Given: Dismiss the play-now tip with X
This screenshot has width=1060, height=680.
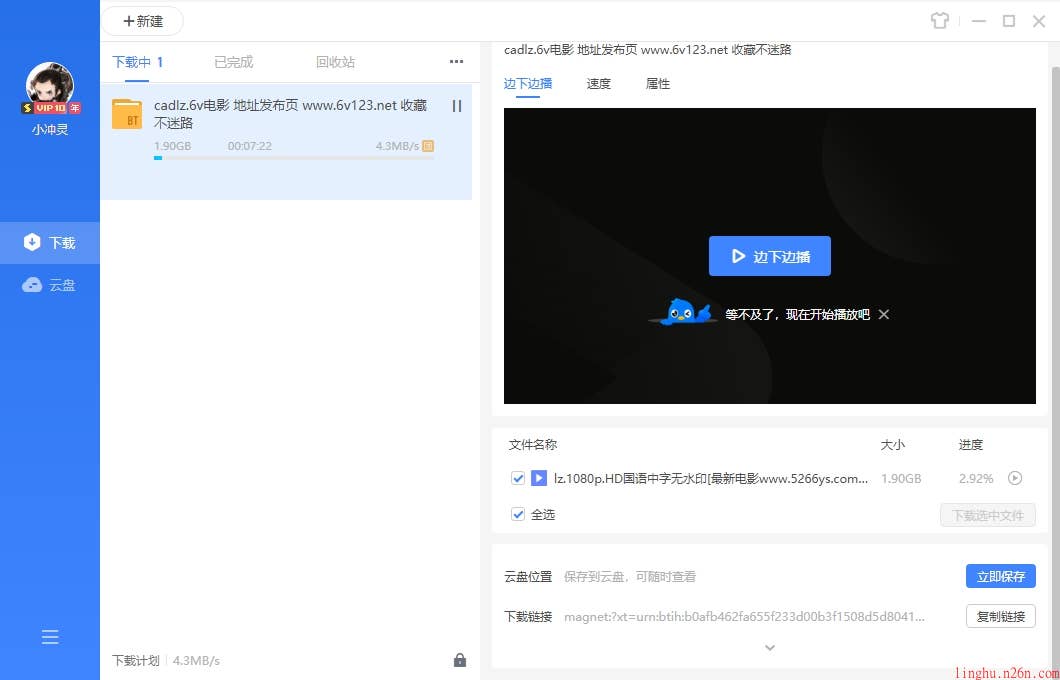Looking at the screenshot, I should click(884, 314).
